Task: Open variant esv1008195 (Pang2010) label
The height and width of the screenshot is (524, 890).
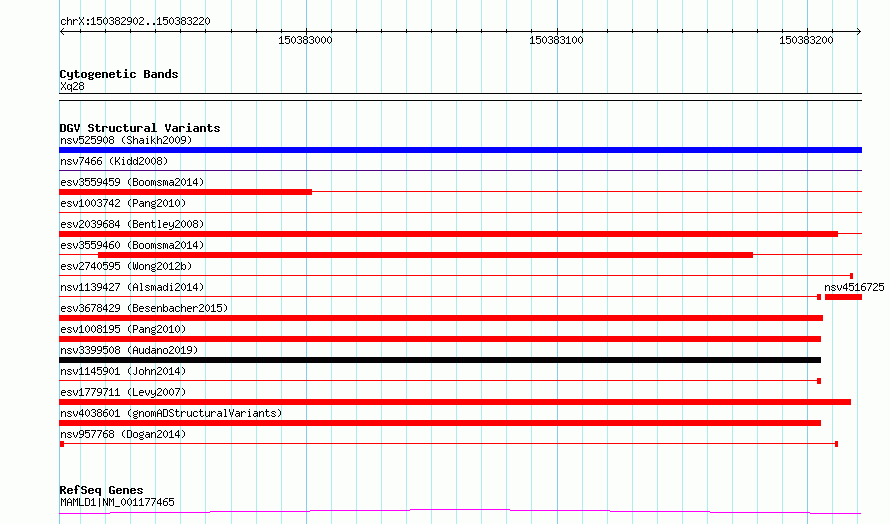Action: (123, 329)
